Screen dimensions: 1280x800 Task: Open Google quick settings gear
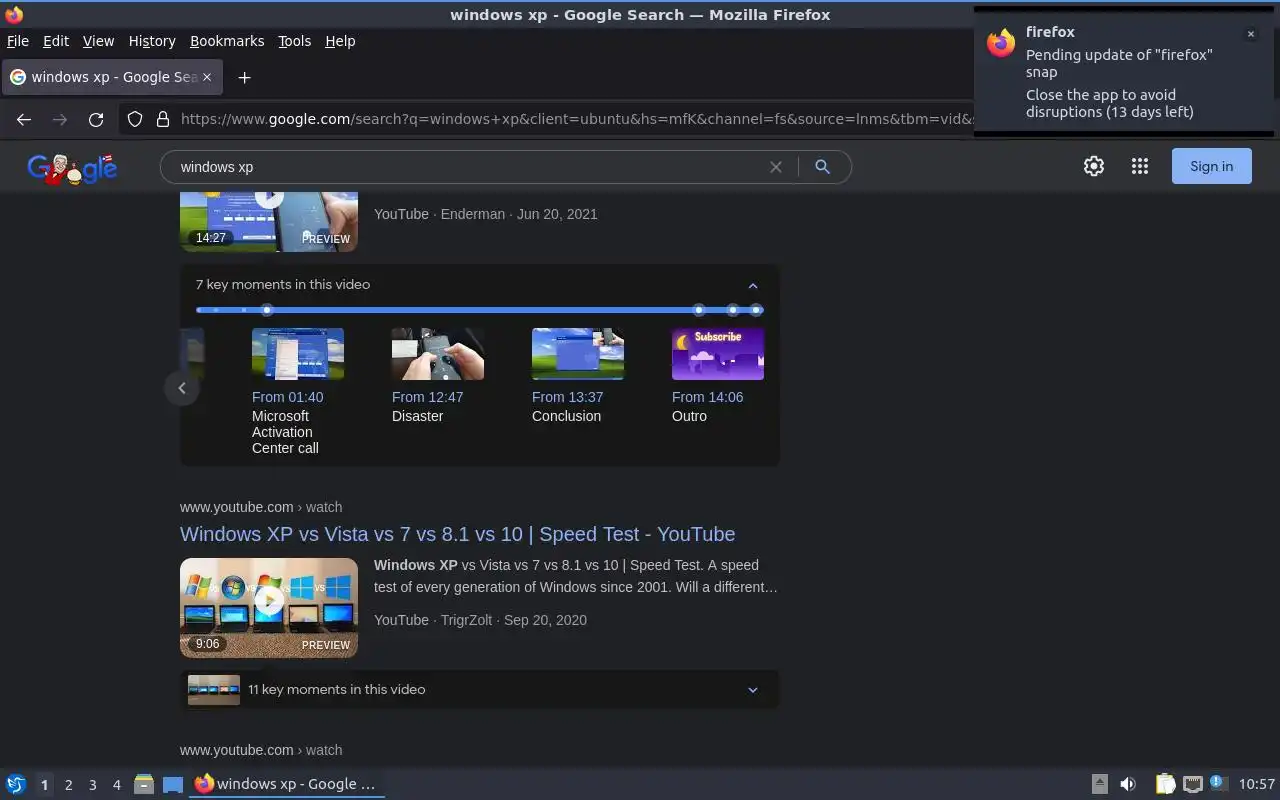pyautogui.click(x=1094, y=166)
